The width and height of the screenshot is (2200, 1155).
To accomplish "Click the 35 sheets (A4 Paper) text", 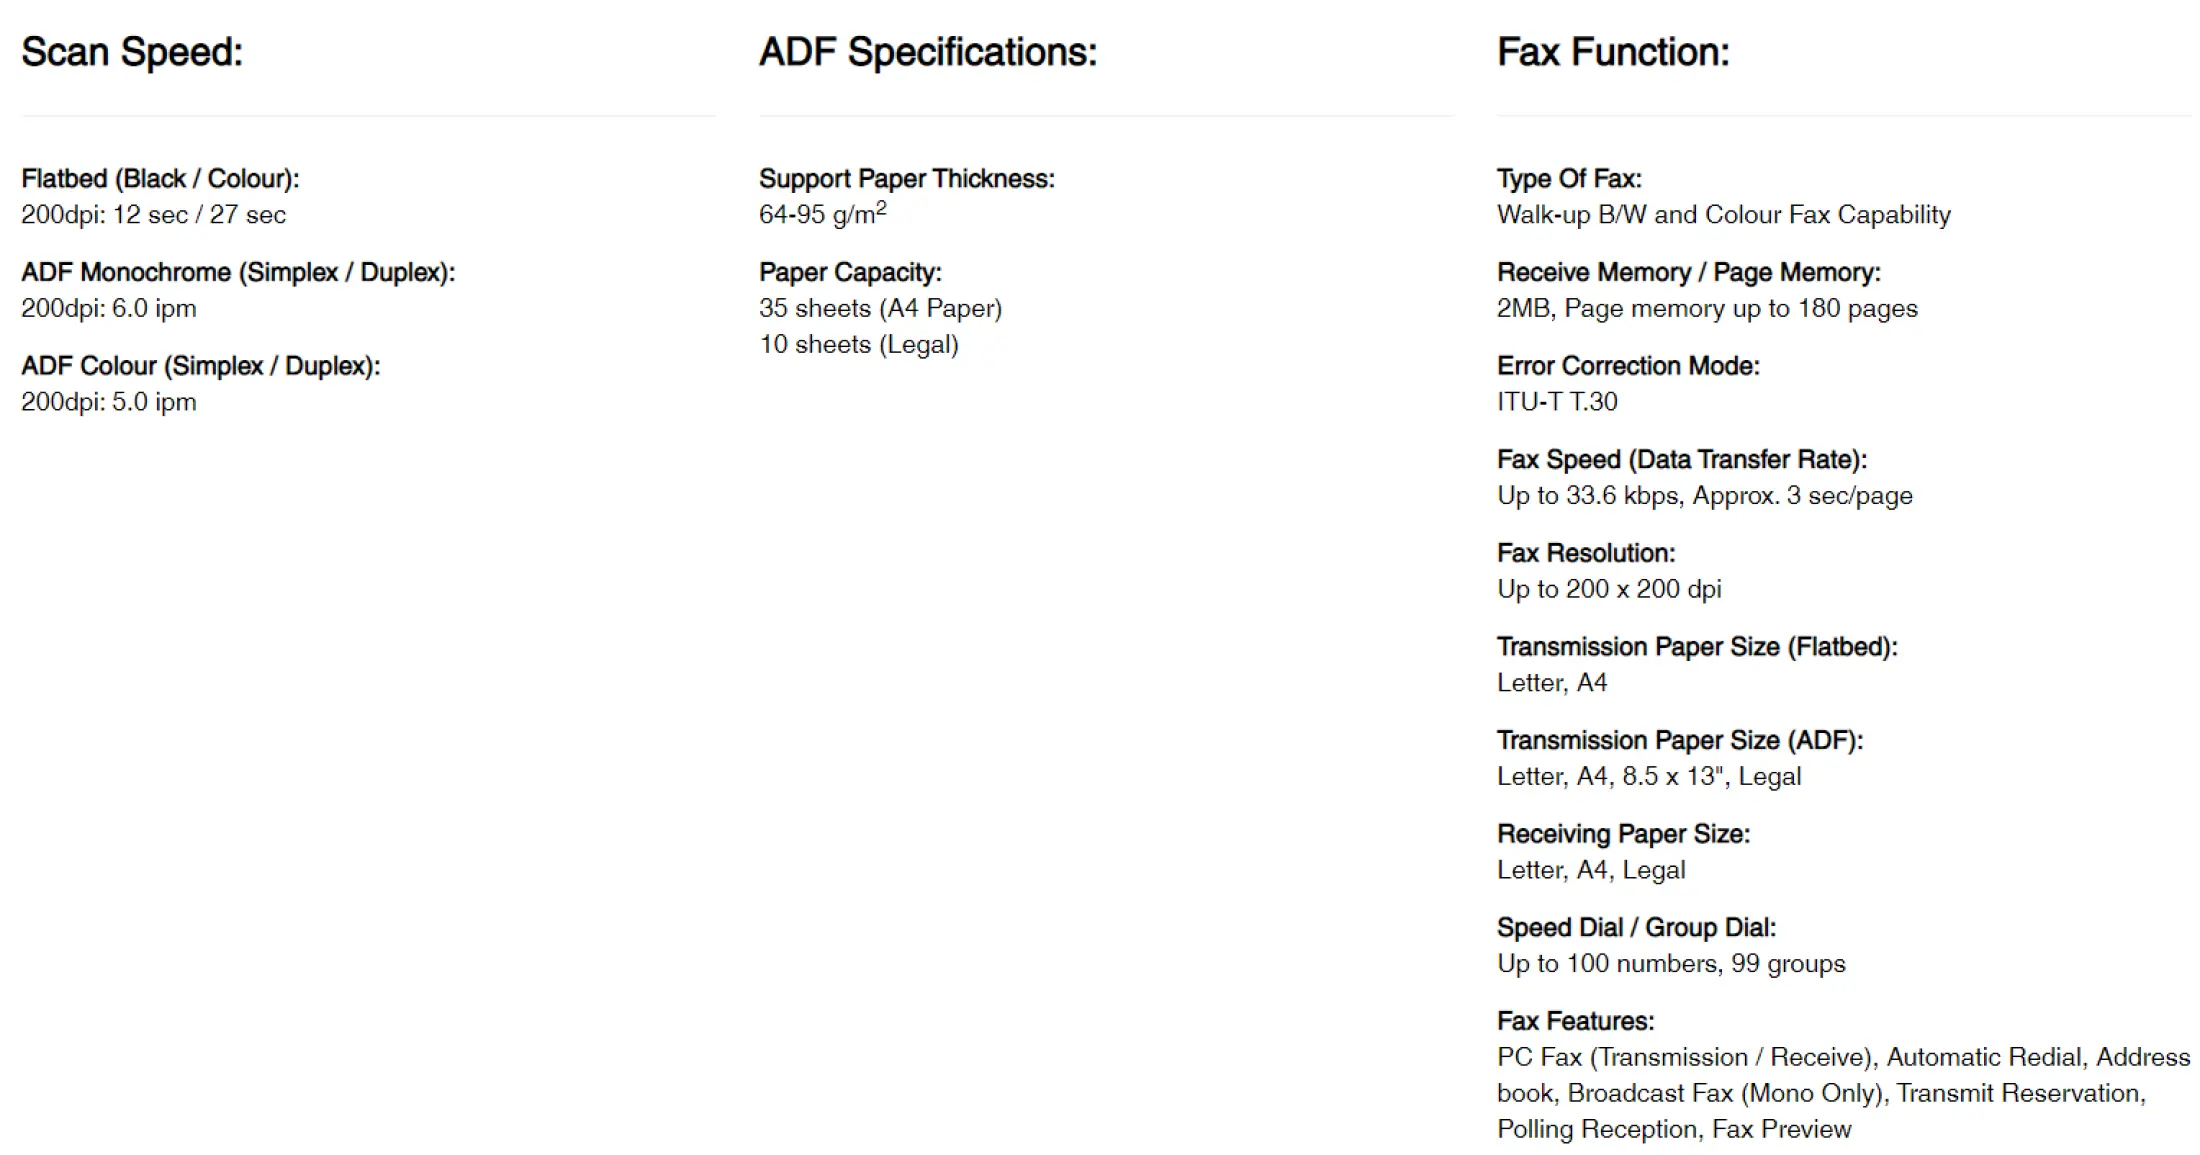I will point(880,308).
